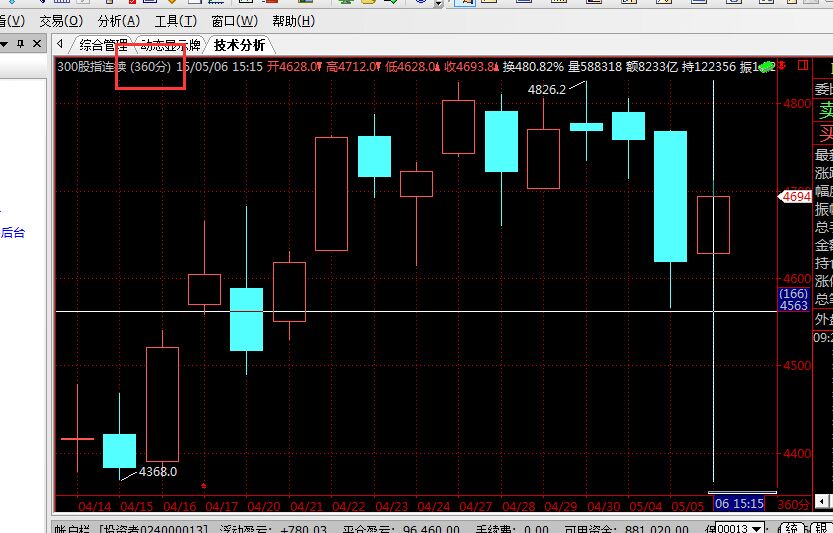Open the account 00013 dropdown
833x533 pixels.
tap(756, 528)
